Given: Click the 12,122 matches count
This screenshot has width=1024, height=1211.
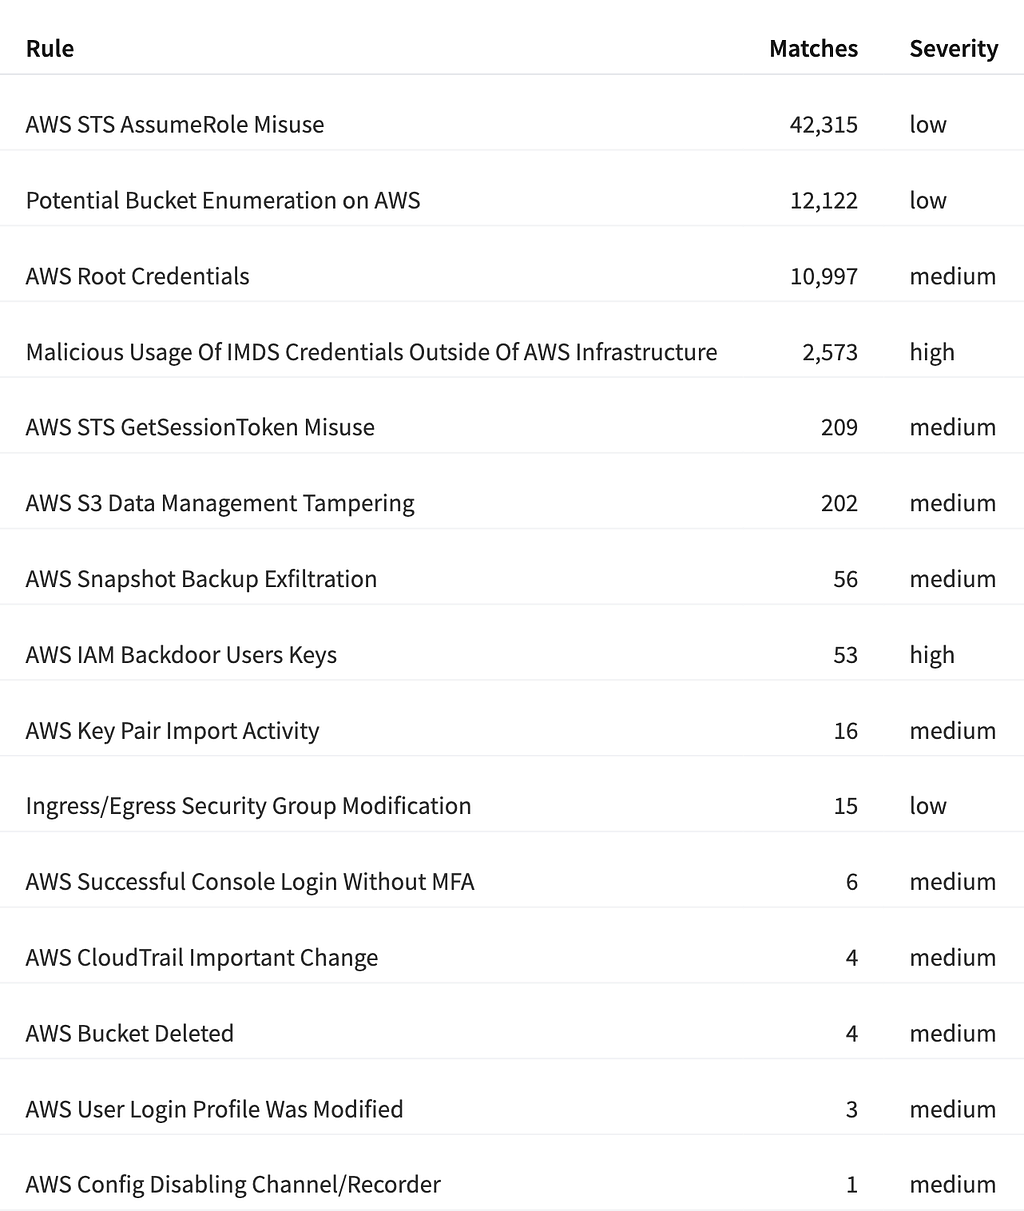Looking at the screenshot, I should click(823, 201).
